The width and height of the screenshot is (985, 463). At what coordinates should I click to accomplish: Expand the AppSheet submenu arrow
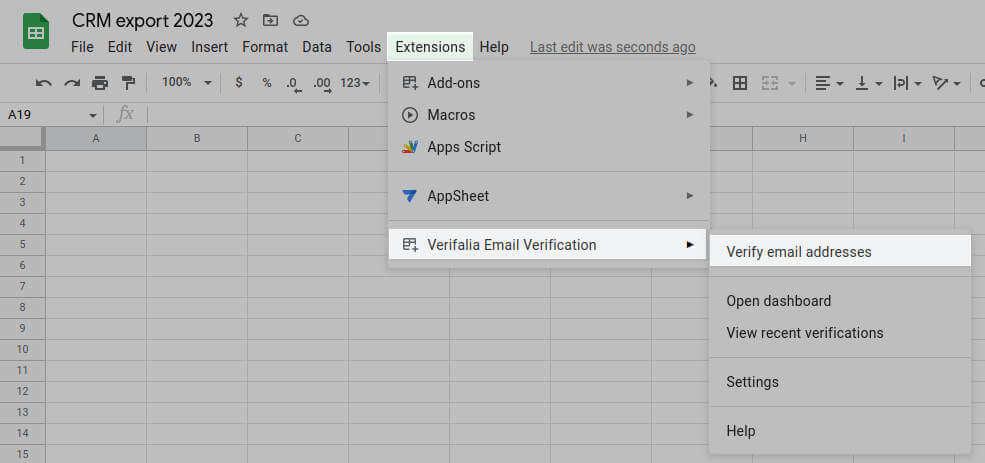click(690, 196)
